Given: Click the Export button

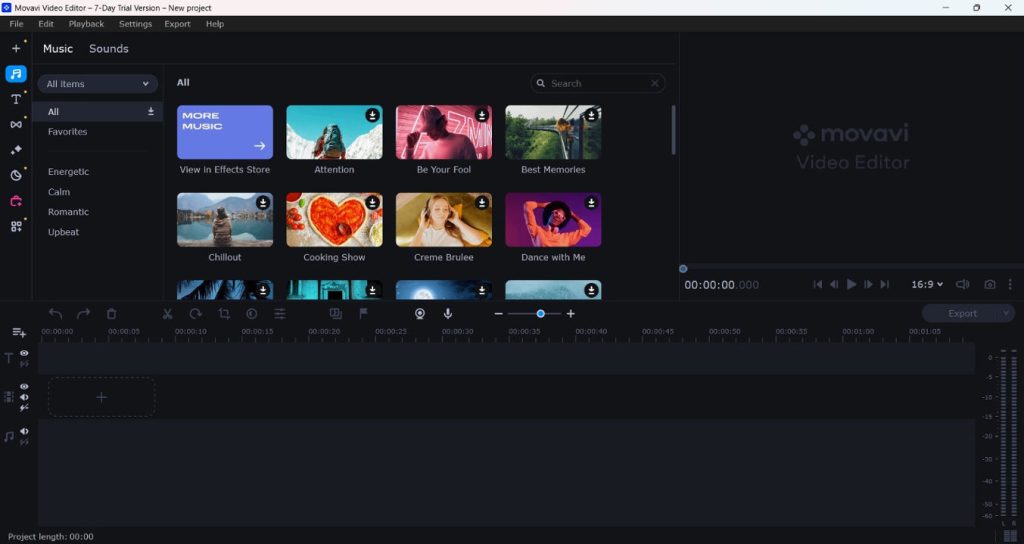Looking at the screenshot, I should click(x=962, y=313).
